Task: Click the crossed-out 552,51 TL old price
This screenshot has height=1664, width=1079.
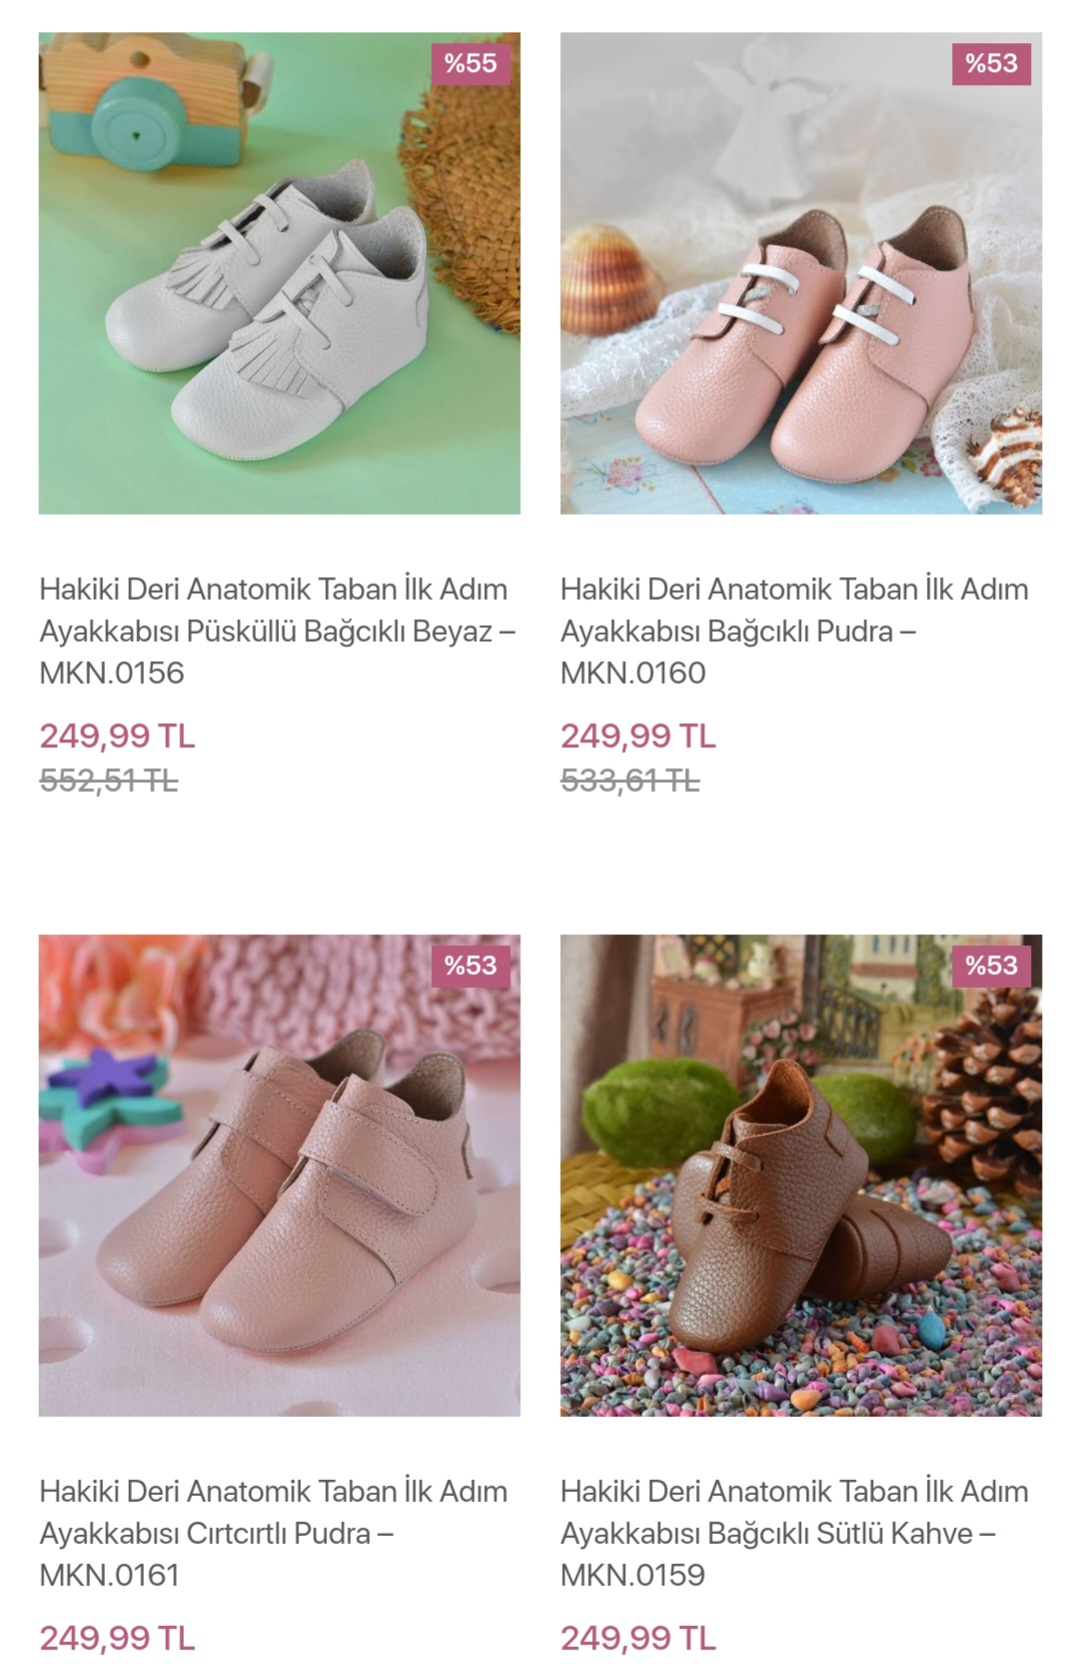Action: click(108, 780)
